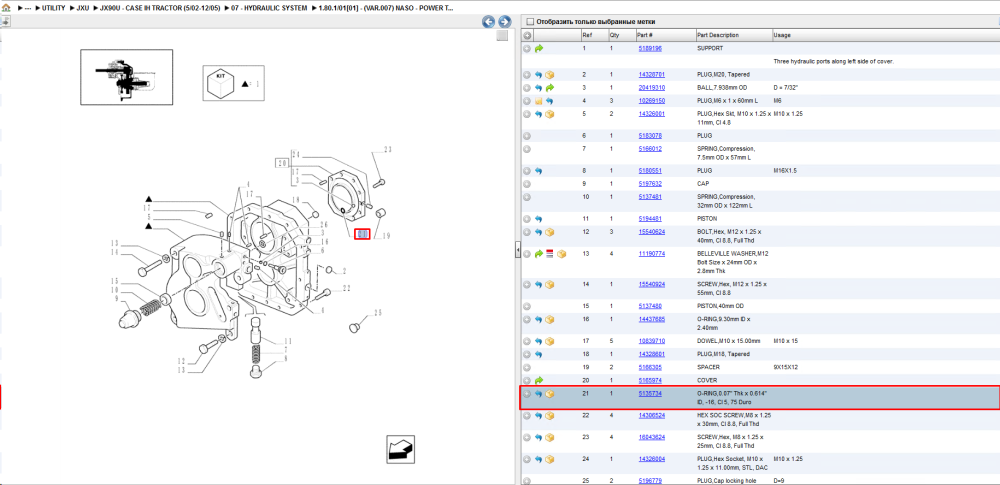Screen dimensions: 1000x485
Task: Toggle the mark circle for ref 21 O-RING
Action: point(527,394)
